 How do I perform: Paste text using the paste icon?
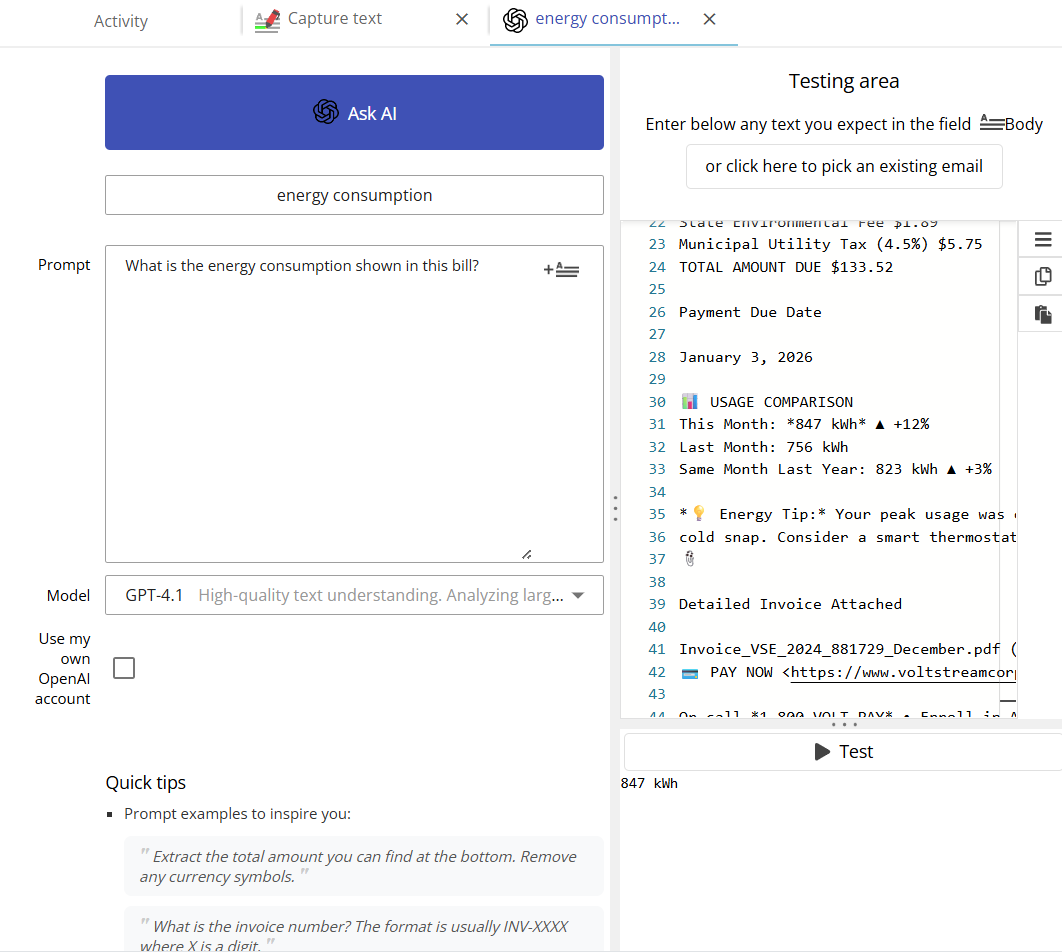(x=1042, y=314)
